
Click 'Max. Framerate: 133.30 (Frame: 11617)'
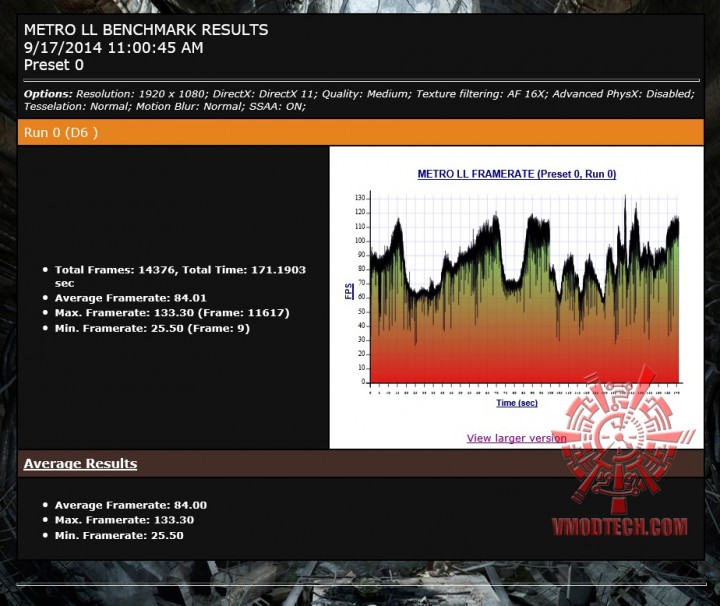(172, 313)
